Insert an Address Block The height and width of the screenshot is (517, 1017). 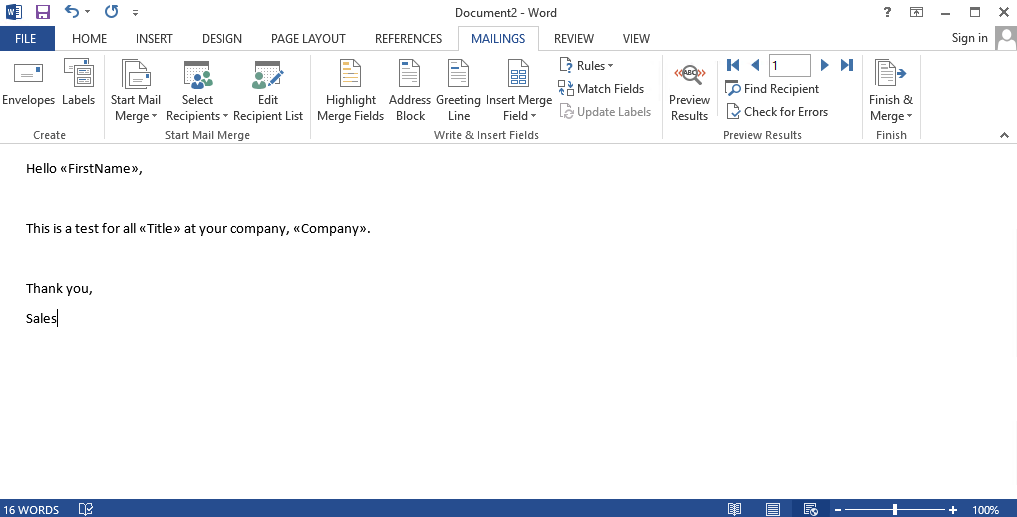point(410,90)
